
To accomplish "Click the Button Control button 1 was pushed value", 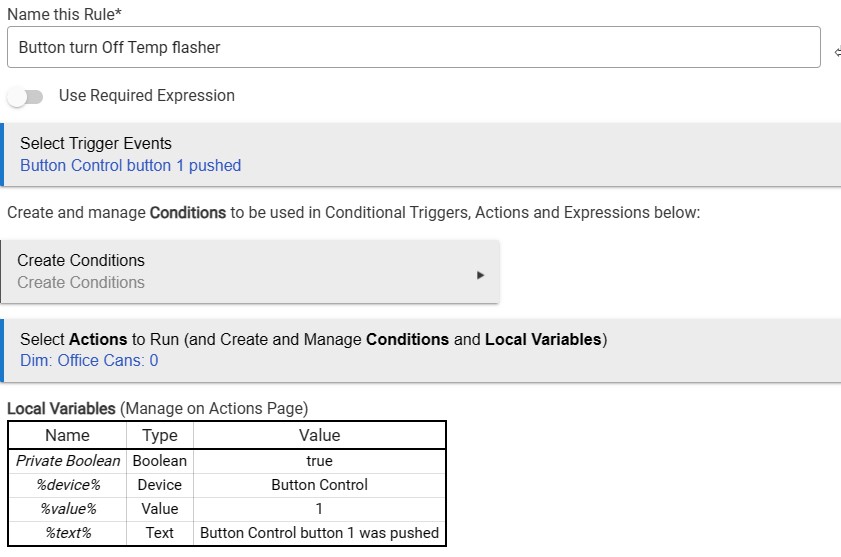I will pyautogui.click(x=319, y=533).
